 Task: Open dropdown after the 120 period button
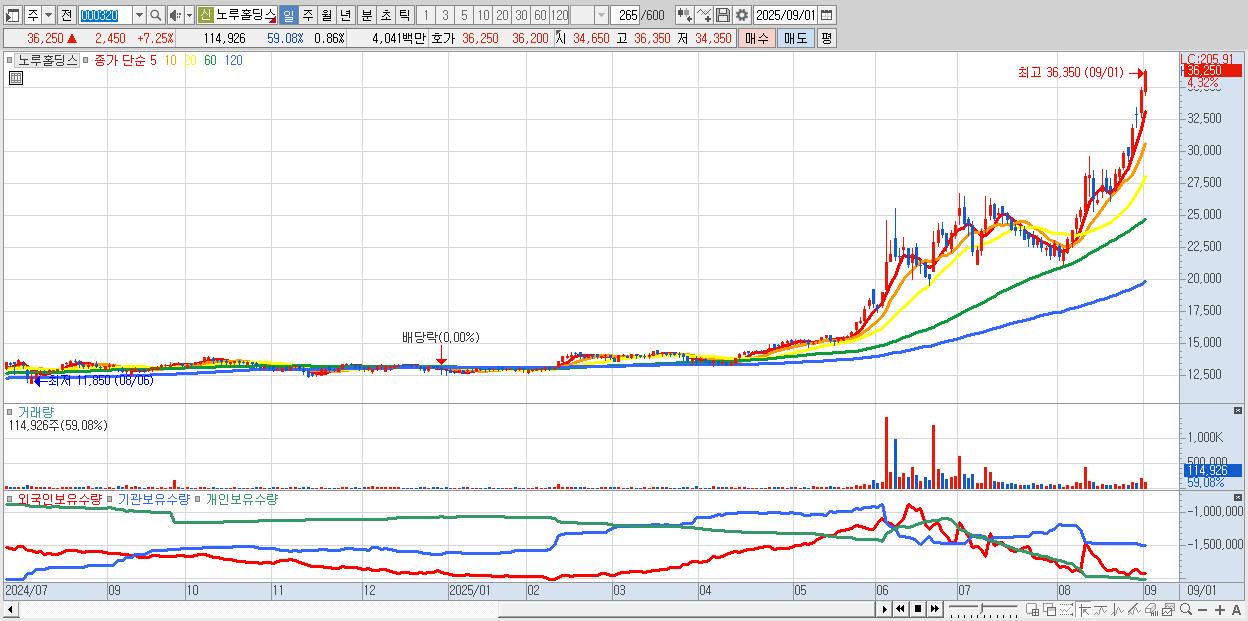click(x=601, y=15)
